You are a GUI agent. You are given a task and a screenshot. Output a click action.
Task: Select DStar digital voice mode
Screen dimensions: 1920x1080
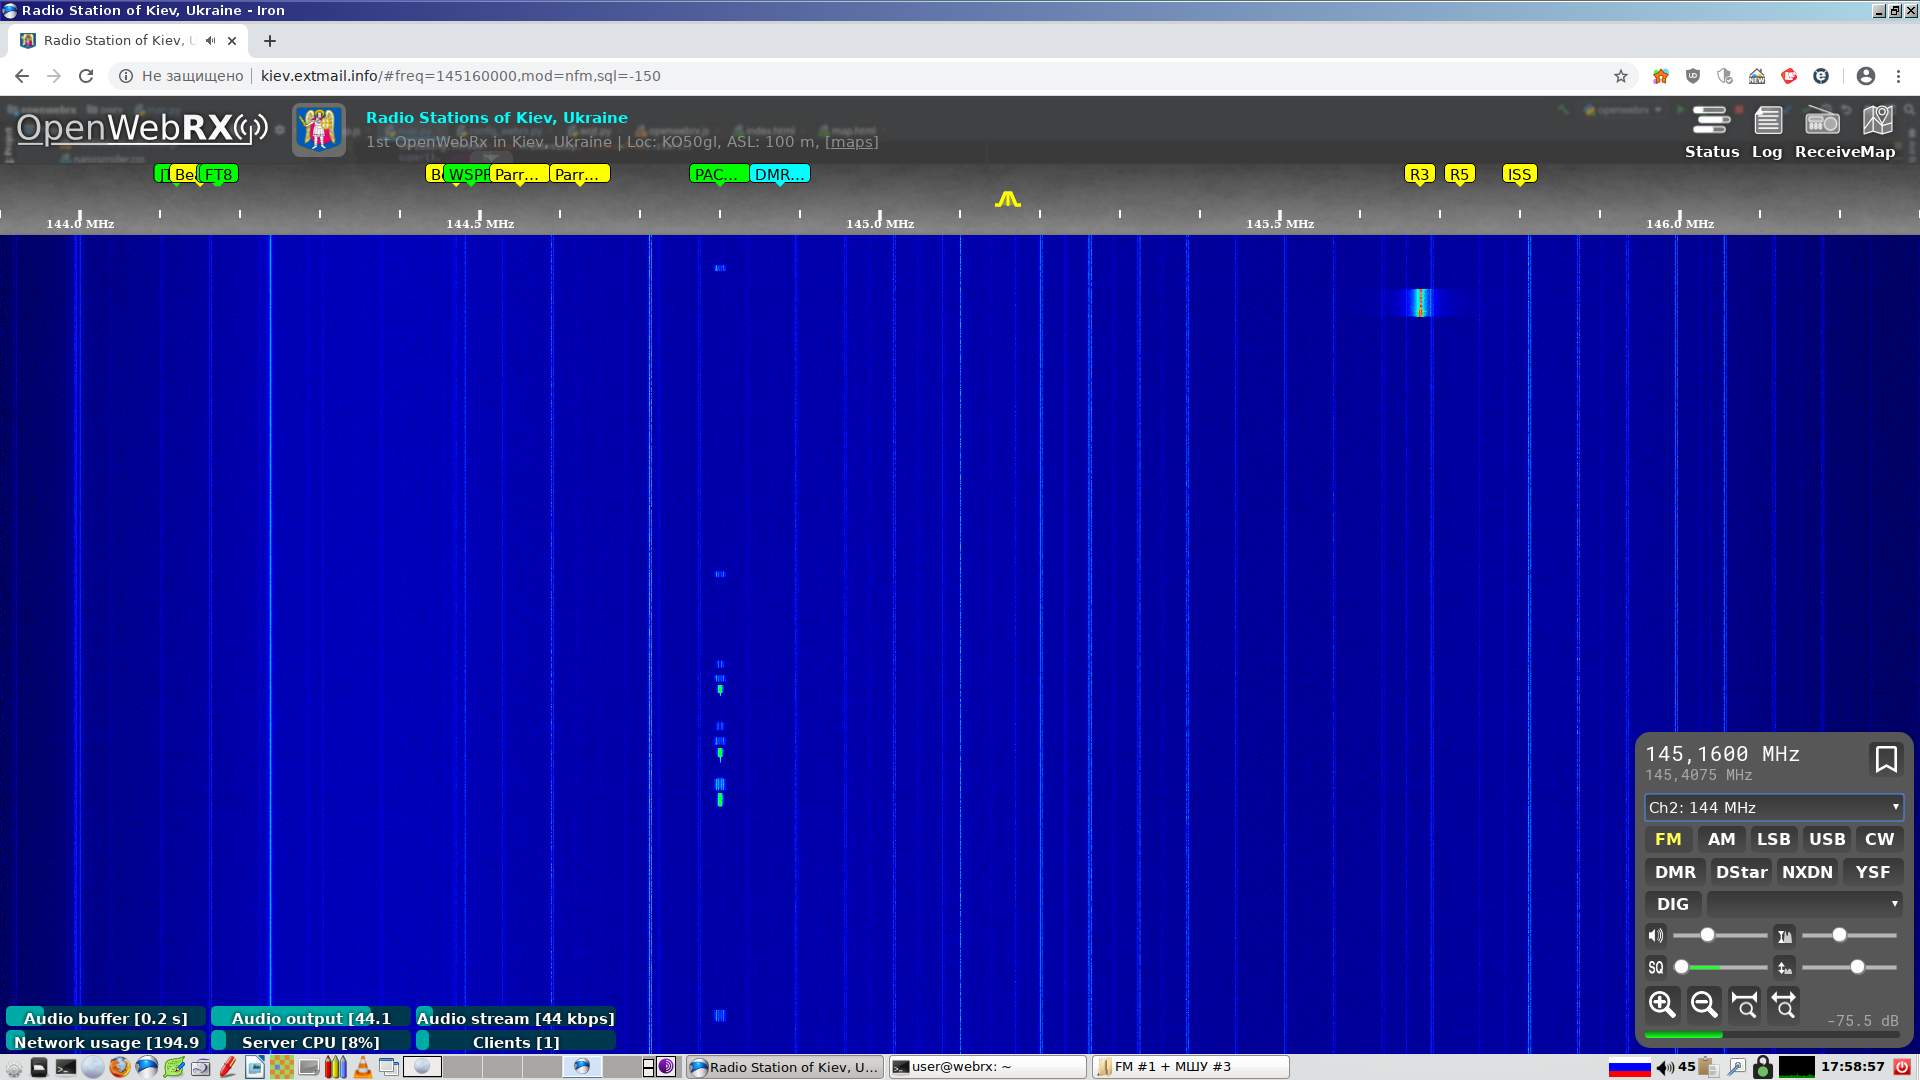coord(1741,872)
